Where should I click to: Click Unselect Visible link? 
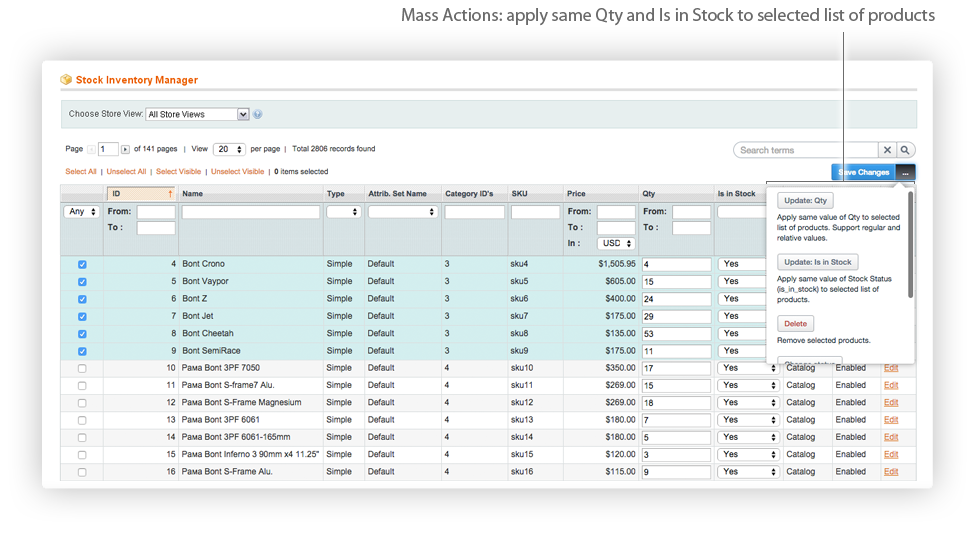coord(237,172)
